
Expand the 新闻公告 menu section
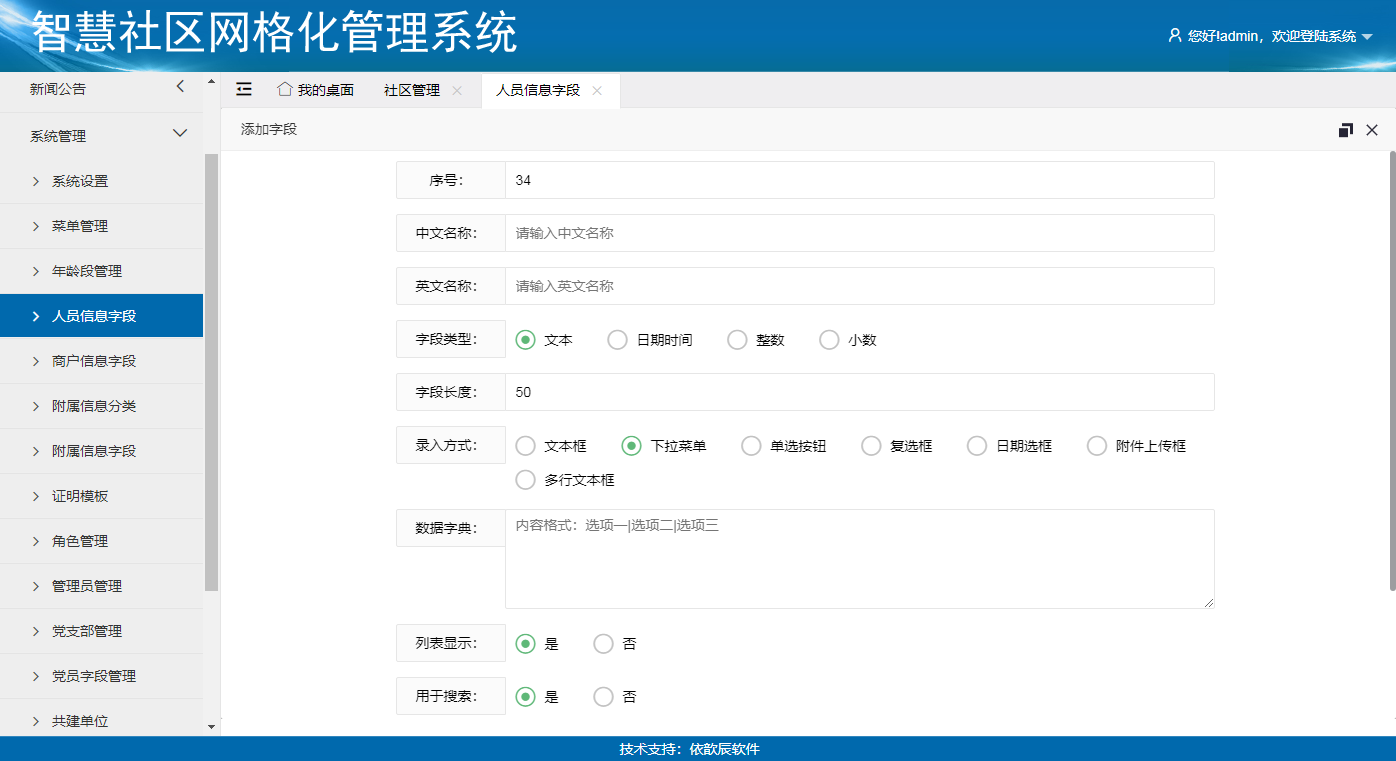pyautogui.click(x=180, y=87)
